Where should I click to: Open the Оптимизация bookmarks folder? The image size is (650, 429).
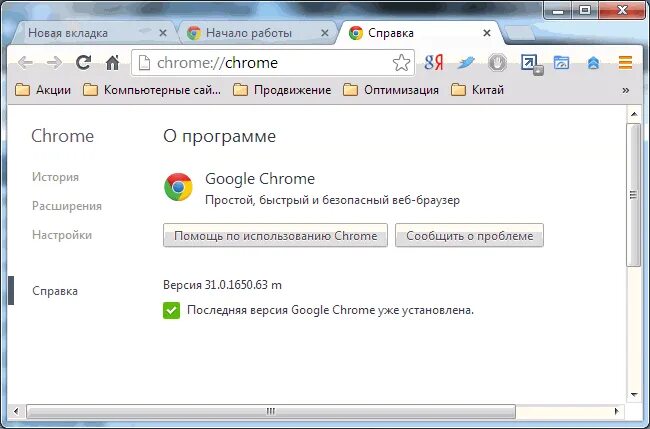tap(391, 90)
